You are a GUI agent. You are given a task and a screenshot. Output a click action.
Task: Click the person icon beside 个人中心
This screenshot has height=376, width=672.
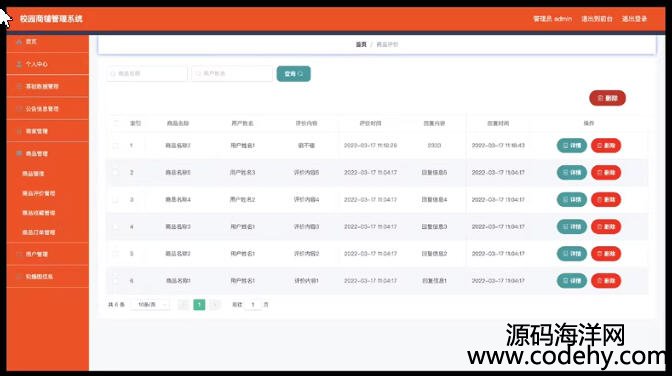point(19,64)
